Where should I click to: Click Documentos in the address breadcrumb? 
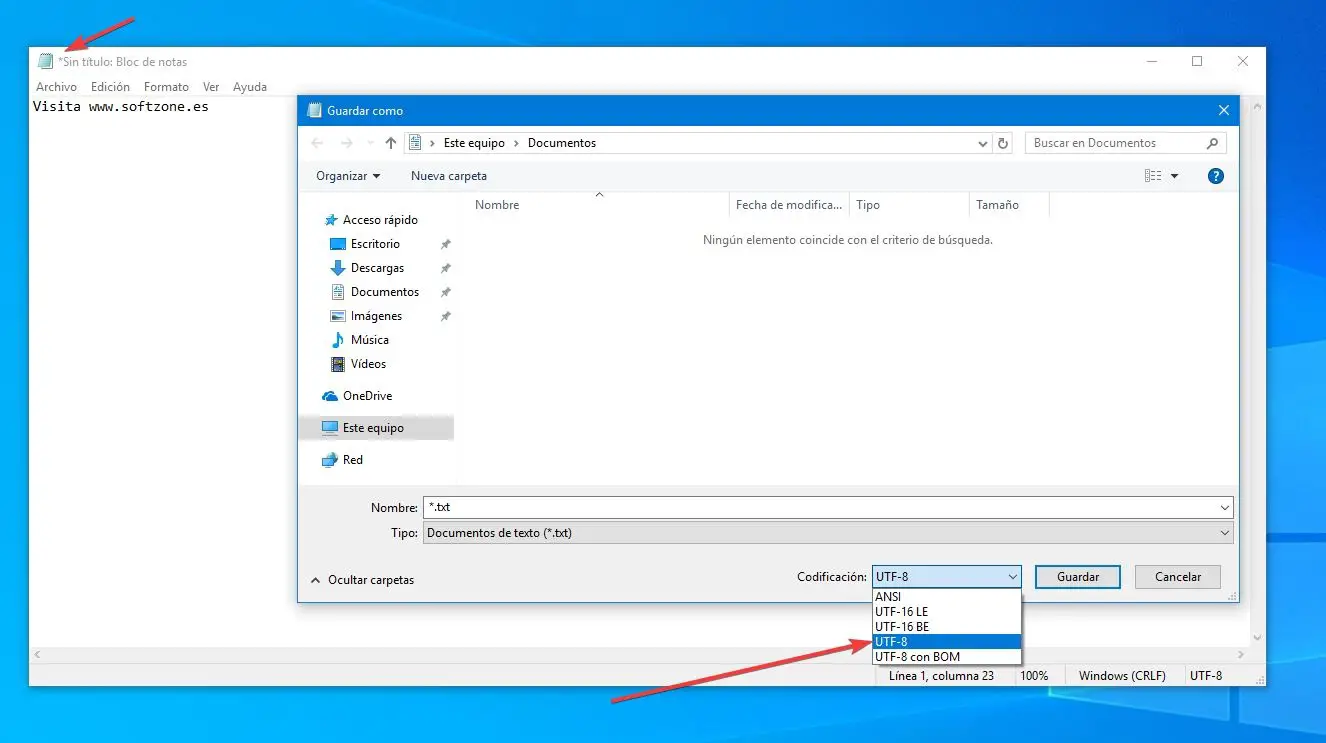click(x=562, y=143)
